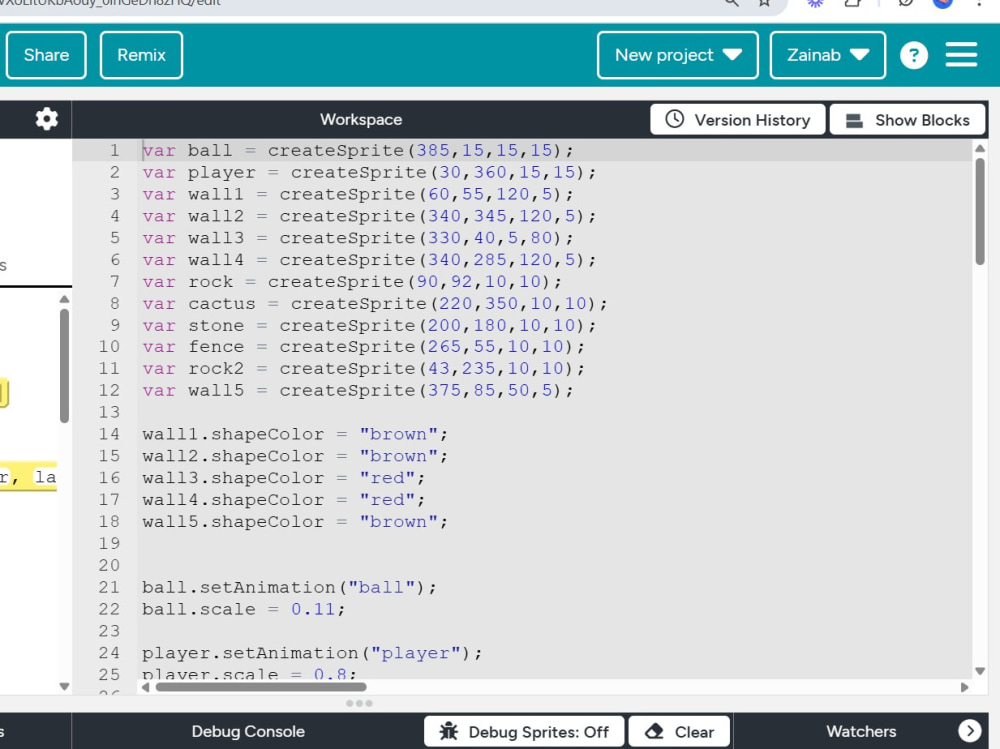Click the toolbox panel scrollbar thumb
Viewport: 1000px width, 749px height.
pos(64,366)
